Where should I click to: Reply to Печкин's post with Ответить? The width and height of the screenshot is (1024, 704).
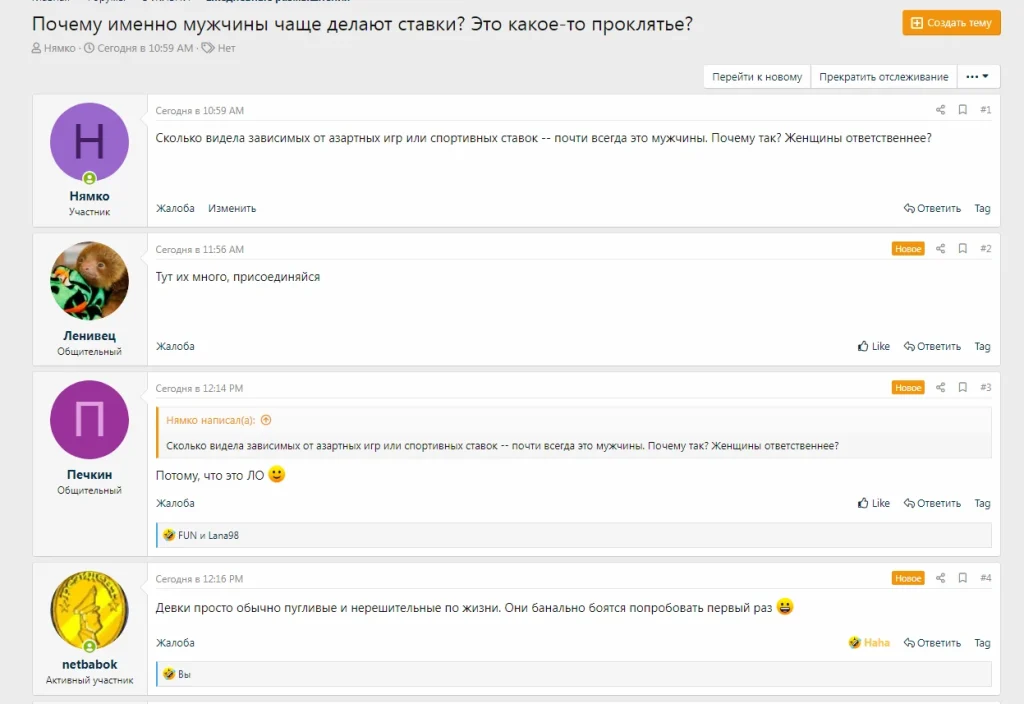(x=932, y=503)
